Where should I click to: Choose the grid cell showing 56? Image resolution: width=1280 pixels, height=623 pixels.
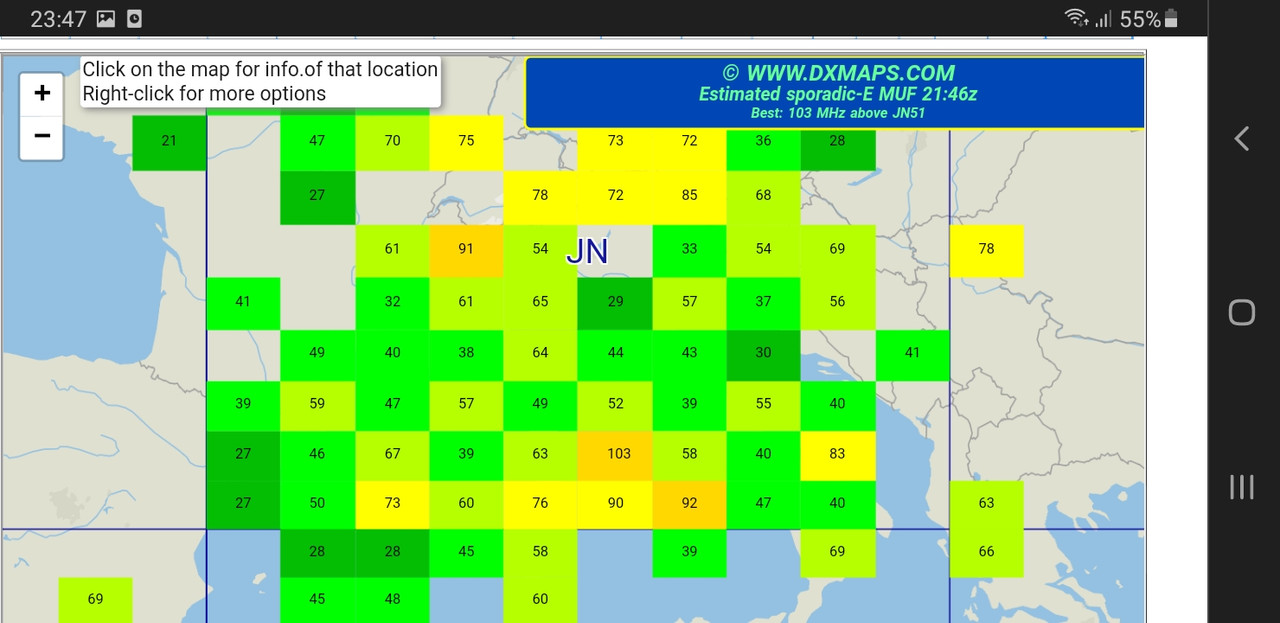click(x=838, y=302)
